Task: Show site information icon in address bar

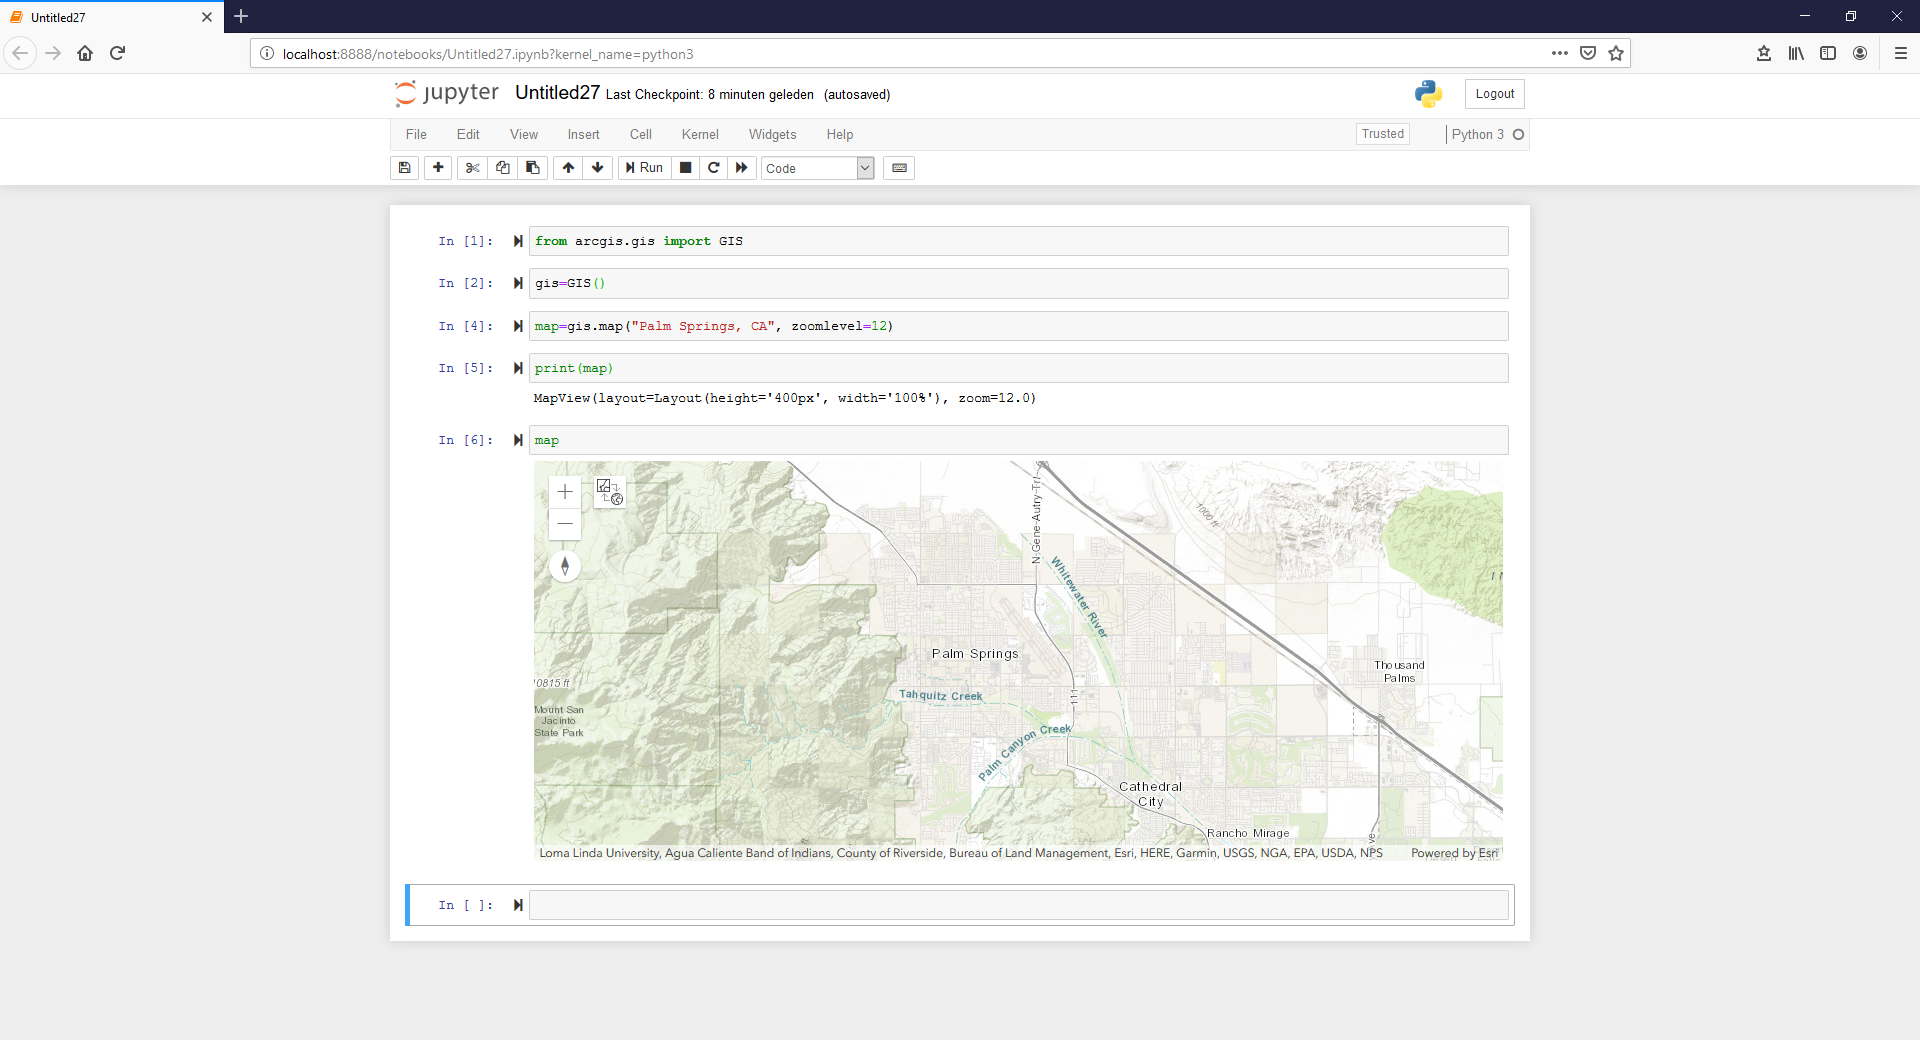Action: (x=267, y=54)
